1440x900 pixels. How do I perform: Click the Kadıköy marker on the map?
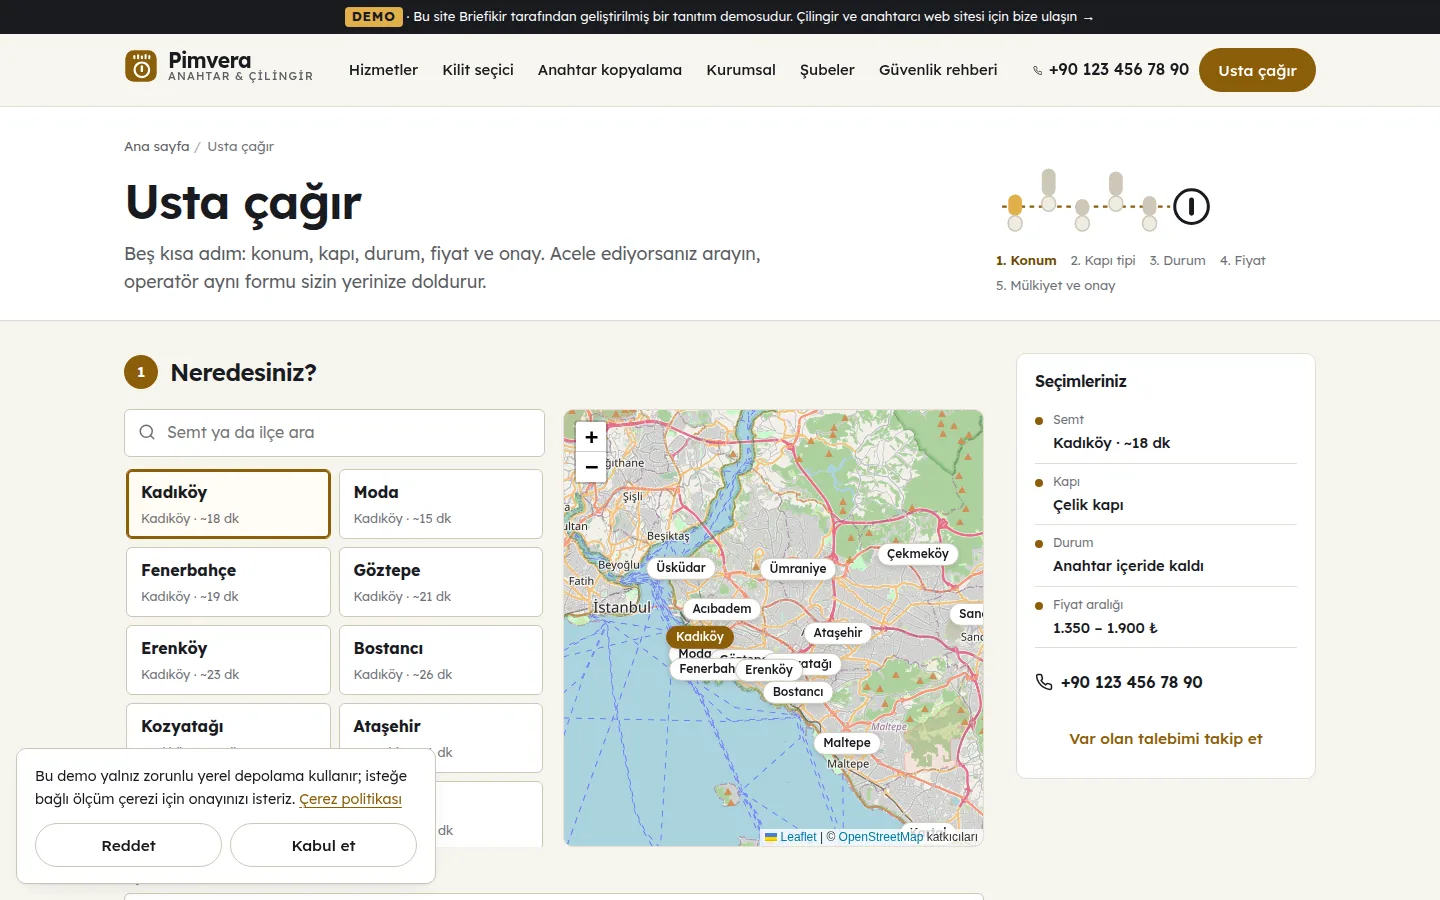click(700, 636)
